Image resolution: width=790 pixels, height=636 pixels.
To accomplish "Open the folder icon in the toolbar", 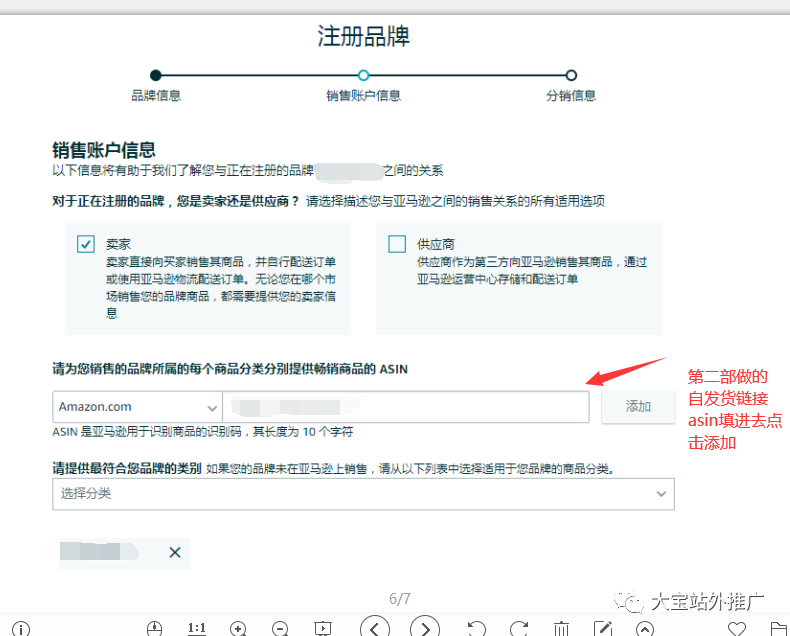I will [x=779, y=628].
